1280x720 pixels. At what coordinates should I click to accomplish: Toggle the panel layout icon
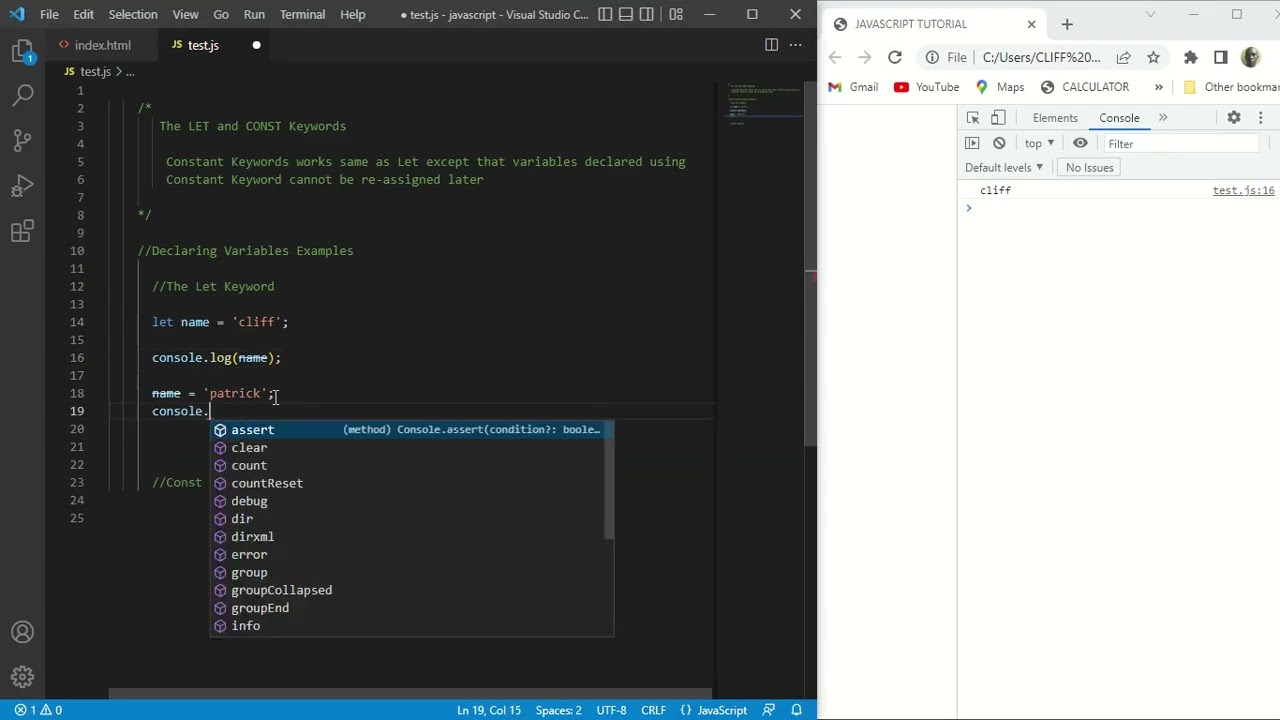pyautogui.click(x=628, y=15)
